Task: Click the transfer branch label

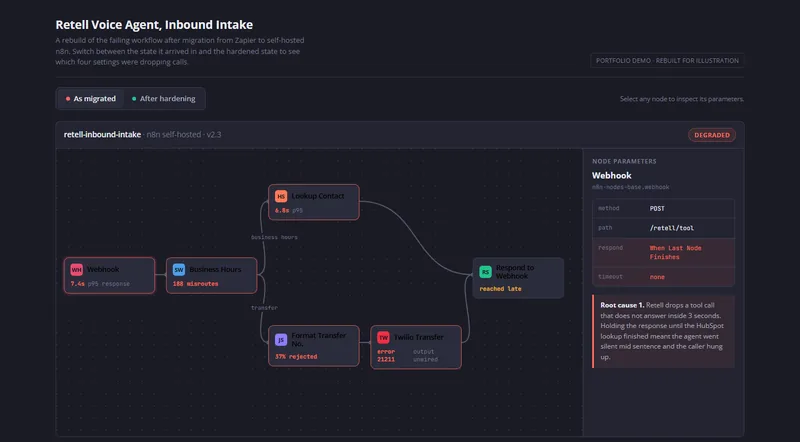Action: [x=264, y=308]
